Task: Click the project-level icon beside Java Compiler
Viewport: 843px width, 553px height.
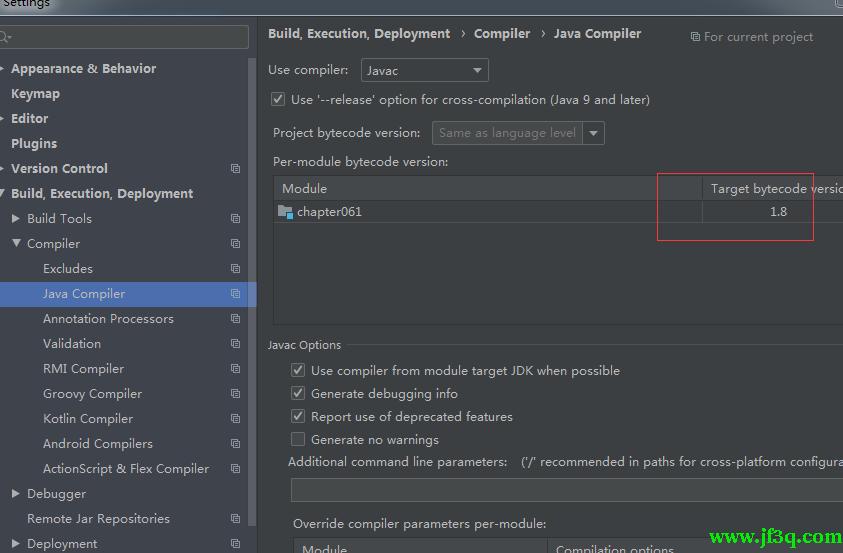Action: (235, 294)
